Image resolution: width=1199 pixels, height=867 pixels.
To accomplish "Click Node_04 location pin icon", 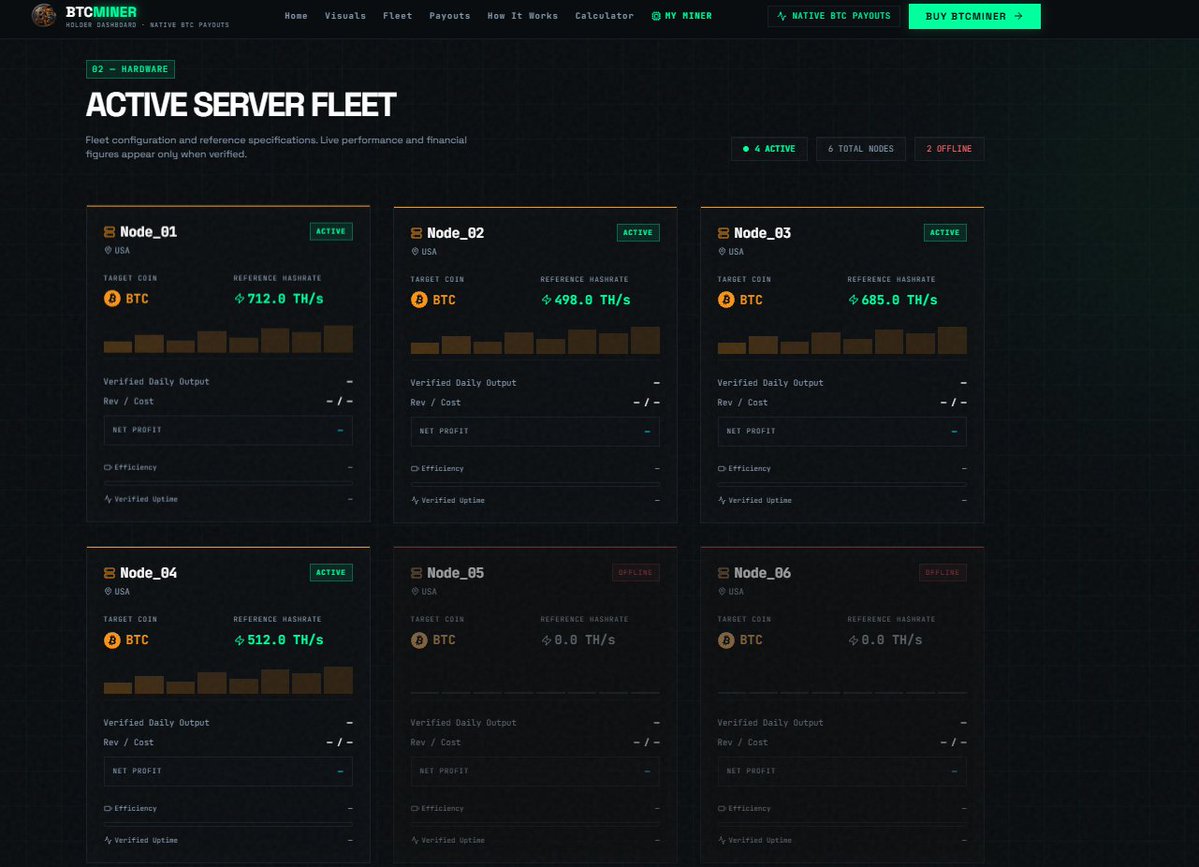I will click(x=108, y=591).
